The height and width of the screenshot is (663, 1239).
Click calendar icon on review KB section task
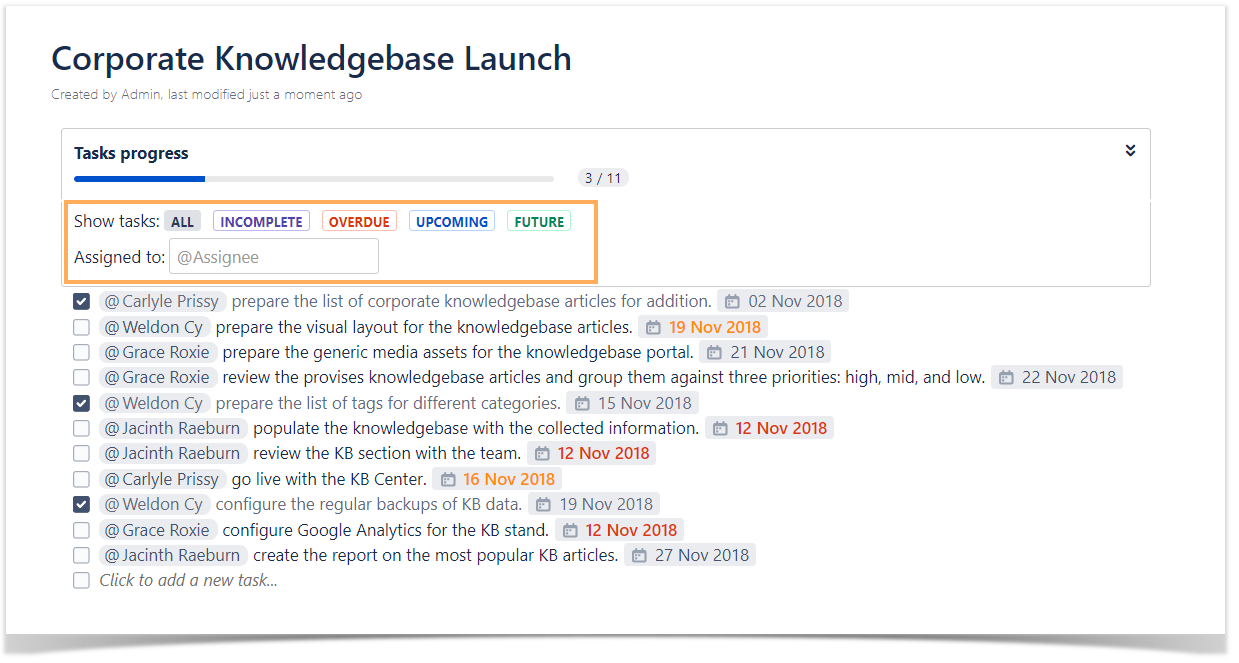542,453
